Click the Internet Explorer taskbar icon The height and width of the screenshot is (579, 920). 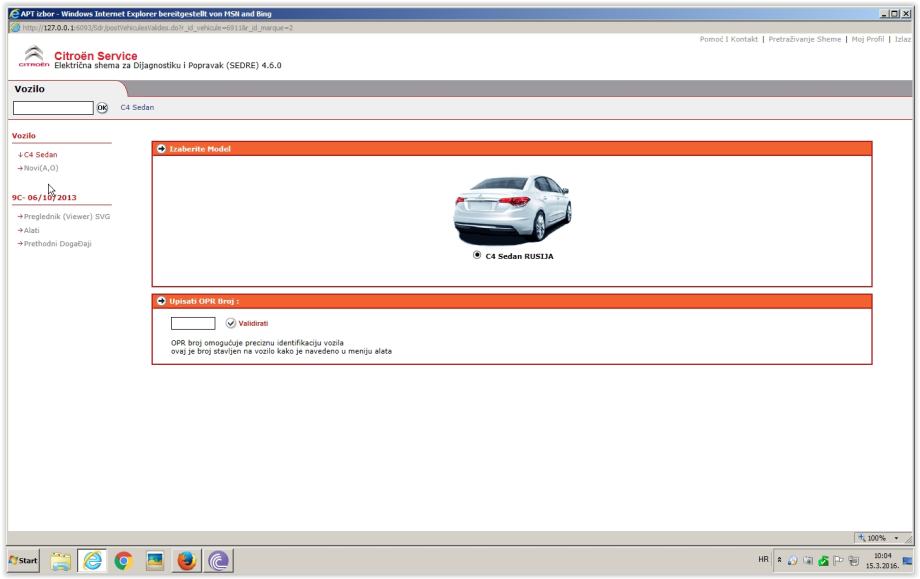(x=91, y=561)
